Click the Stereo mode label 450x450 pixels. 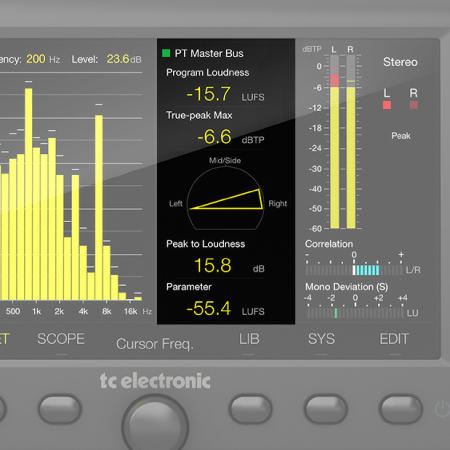click(x=400, y=62)
